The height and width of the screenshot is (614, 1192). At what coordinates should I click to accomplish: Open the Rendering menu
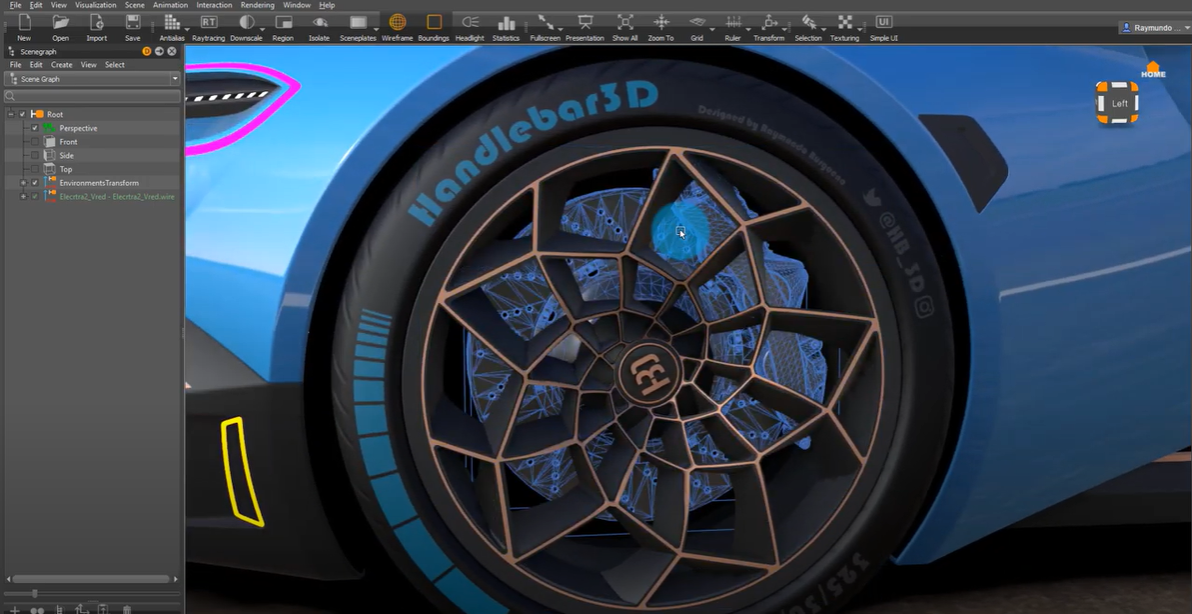[x=258, y=5]
